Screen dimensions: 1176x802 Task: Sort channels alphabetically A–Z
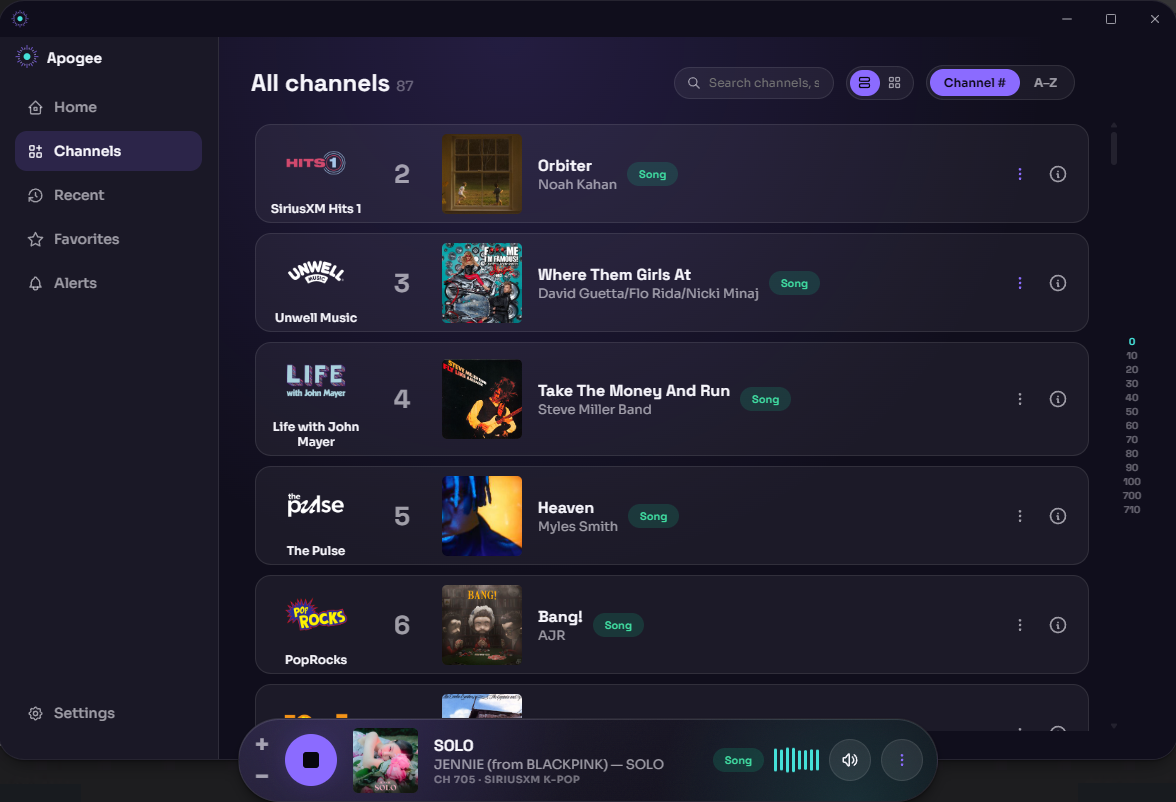1046,83
